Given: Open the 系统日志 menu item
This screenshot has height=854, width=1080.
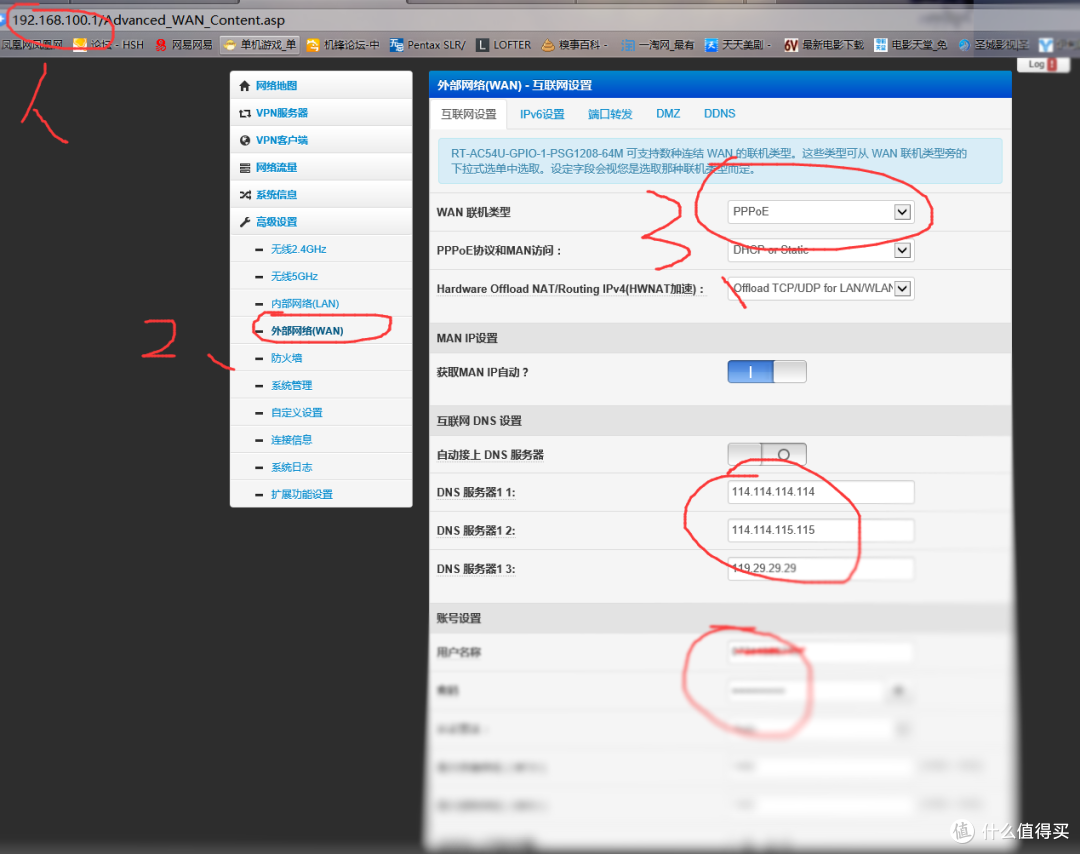Looking at the screenshot, I should pos(291,467).
